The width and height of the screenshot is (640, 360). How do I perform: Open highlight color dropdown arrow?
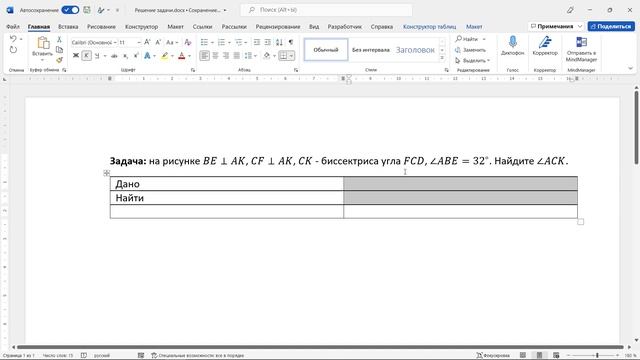(172, 56)
